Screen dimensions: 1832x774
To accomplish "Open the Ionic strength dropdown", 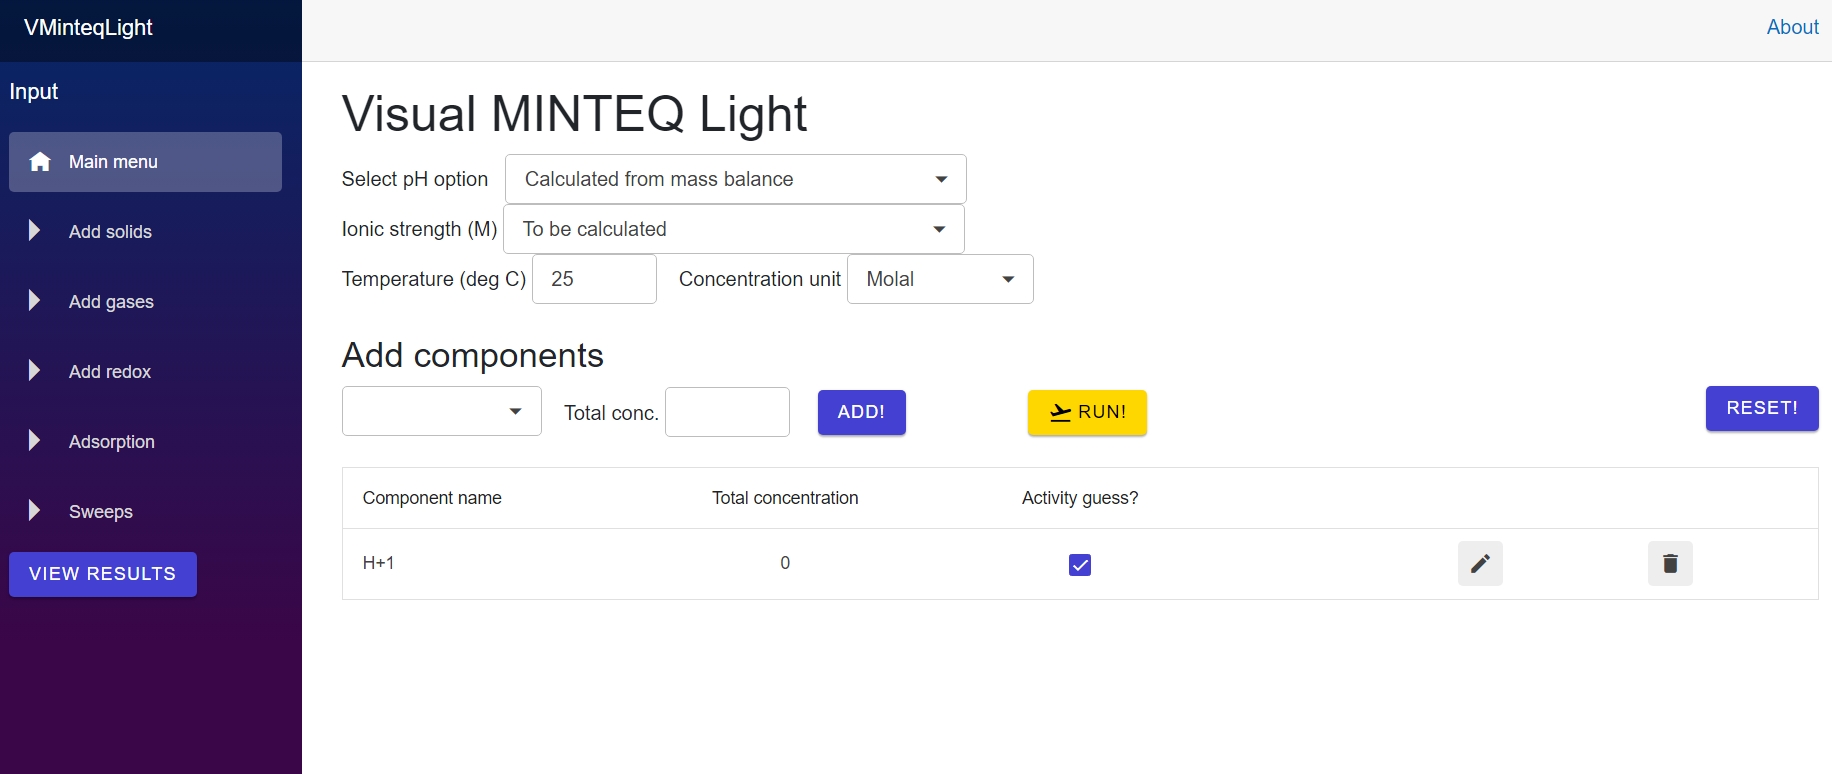I will [733, 229].
